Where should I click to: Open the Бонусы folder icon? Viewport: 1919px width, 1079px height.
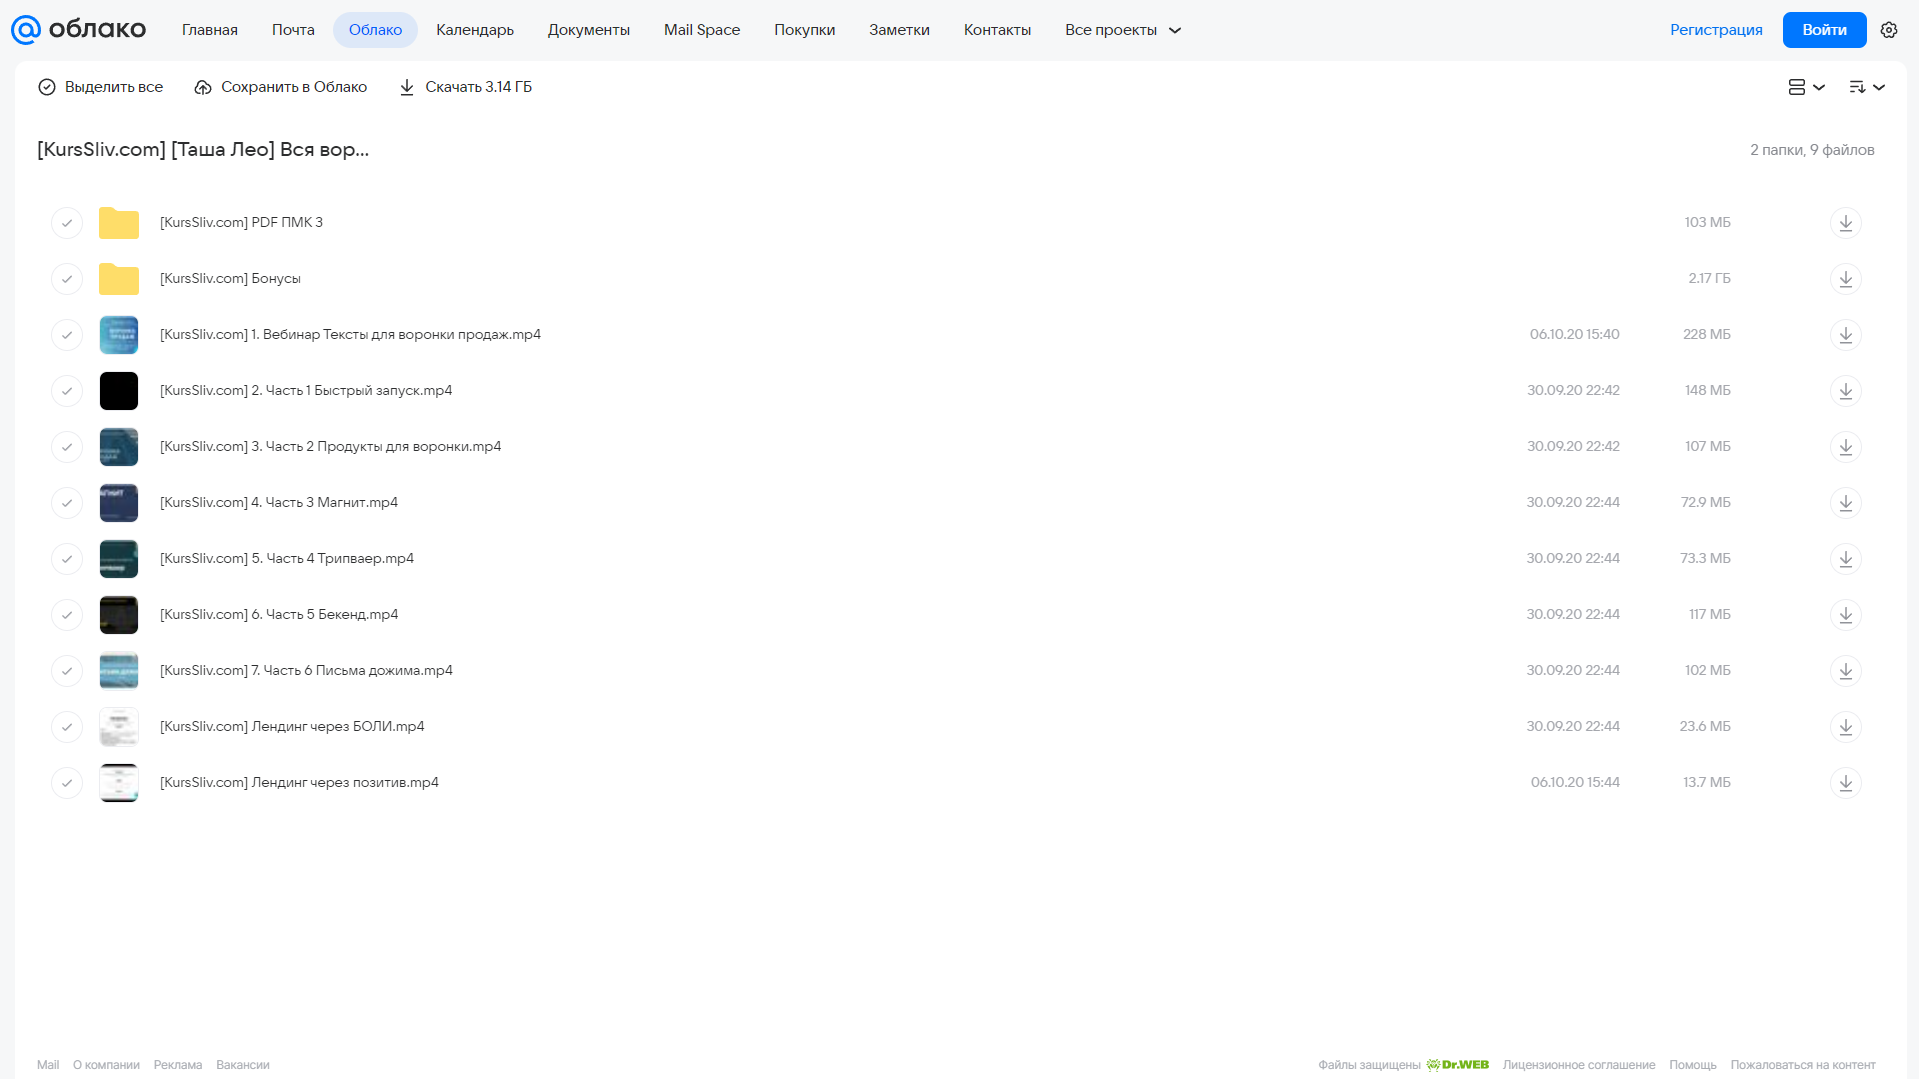118,278
